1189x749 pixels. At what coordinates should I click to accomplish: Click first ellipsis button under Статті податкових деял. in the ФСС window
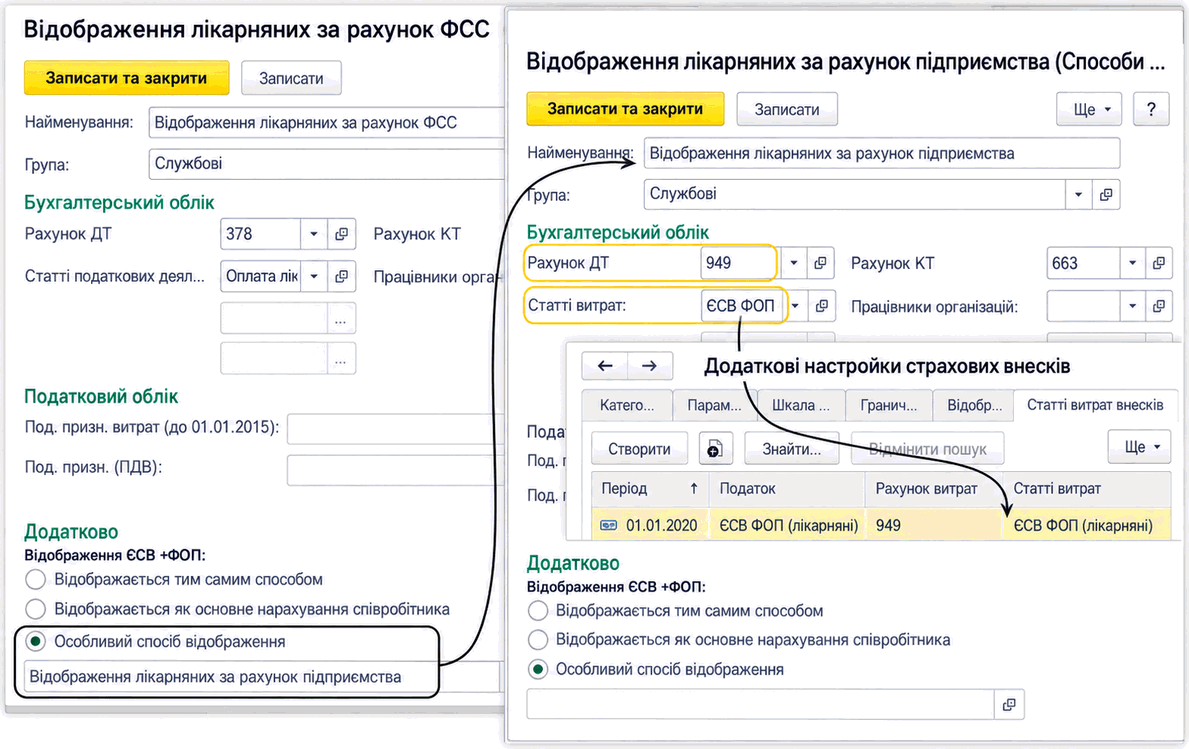click(340, 319)
